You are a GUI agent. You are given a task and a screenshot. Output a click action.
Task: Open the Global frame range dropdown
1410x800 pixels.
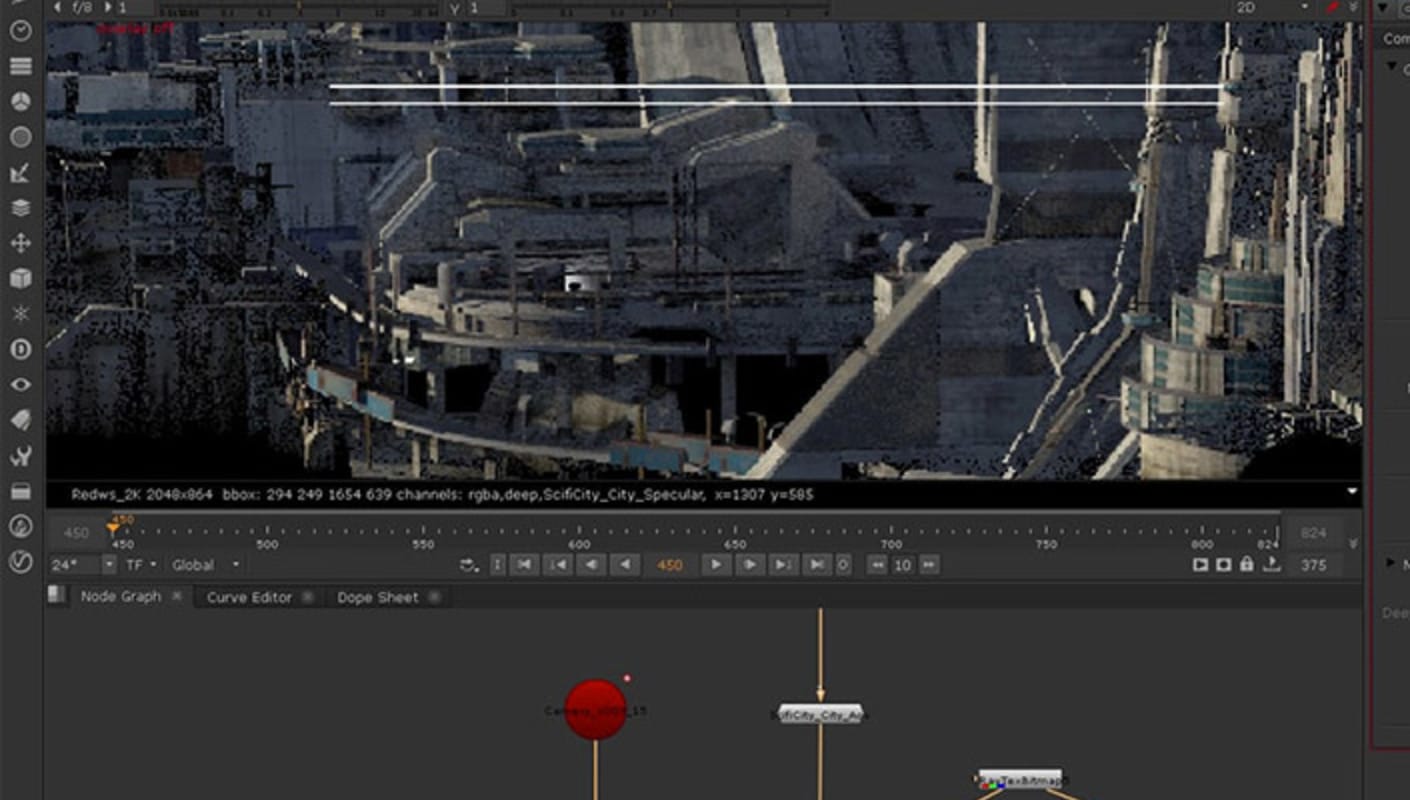click(205, 565)
